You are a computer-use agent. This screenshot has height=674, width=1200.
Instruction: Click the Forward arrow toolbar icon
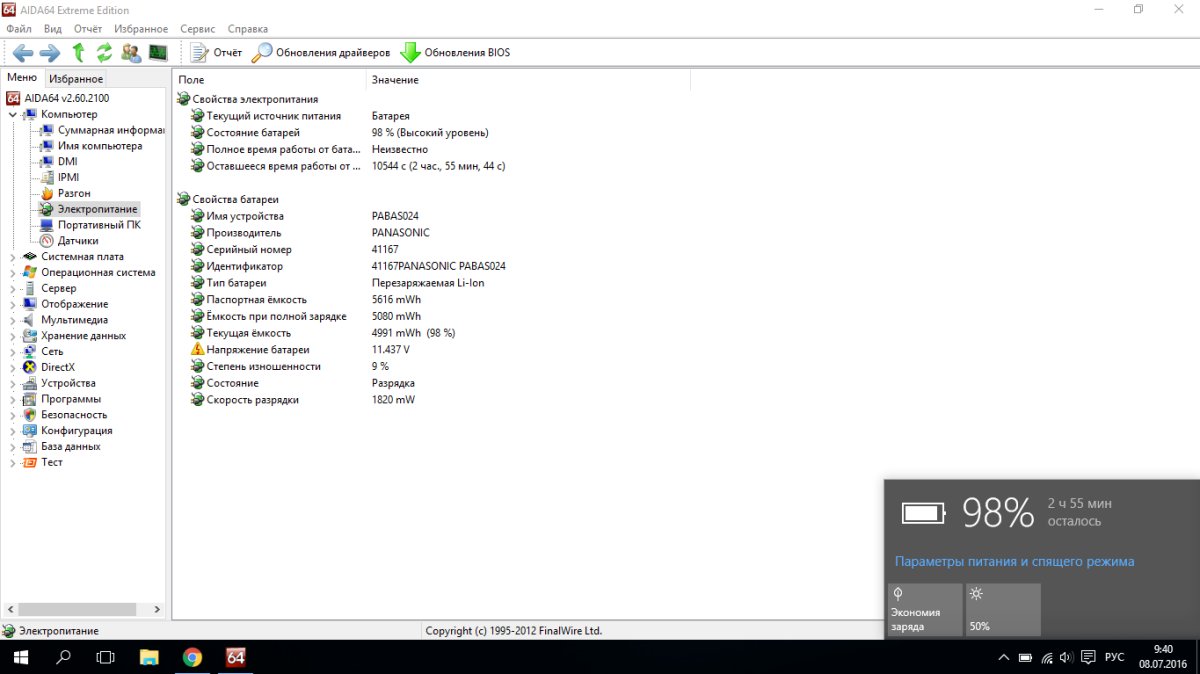[50, 53]
